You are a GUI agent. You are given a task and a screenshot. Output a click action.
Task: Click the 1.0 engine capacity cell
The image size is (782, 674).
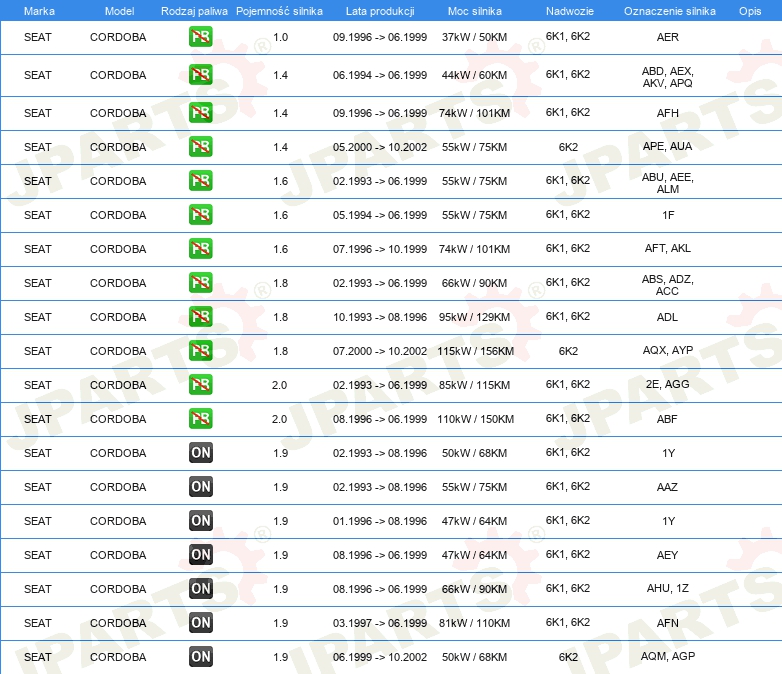280,37
